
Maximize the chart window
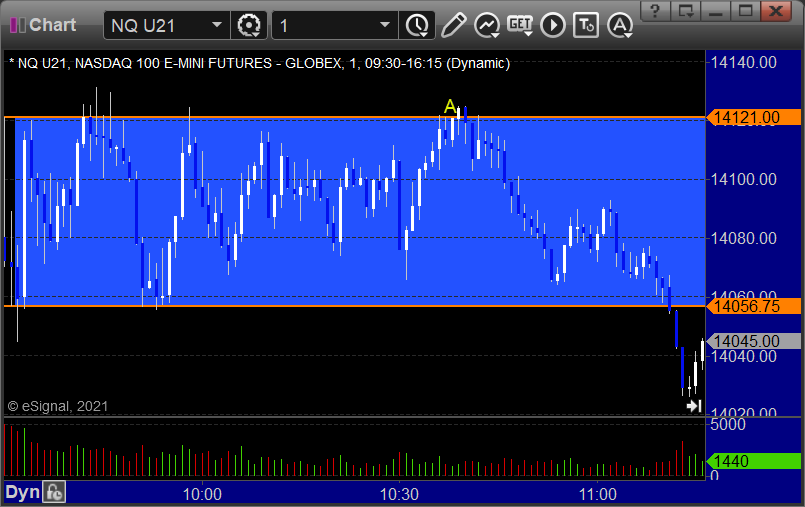click(745, 11)
